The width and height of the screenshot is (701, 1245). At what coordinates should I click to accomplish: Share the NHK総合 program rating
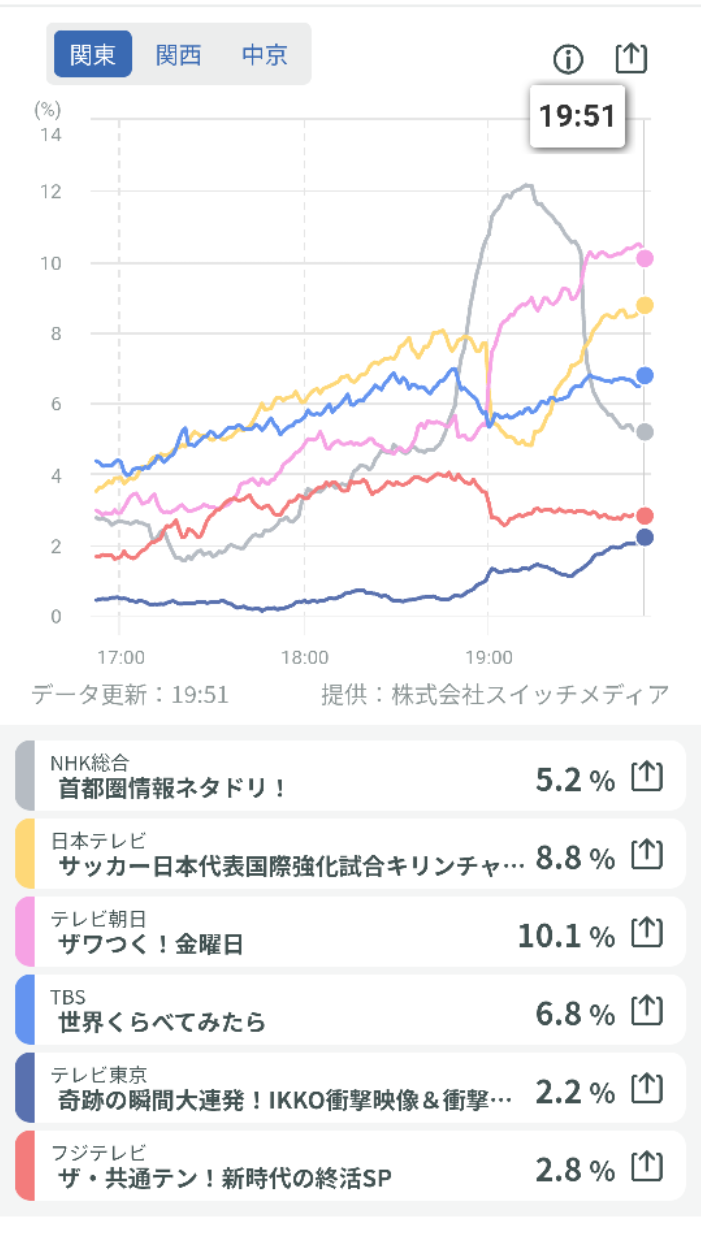(x=647, y=777)
